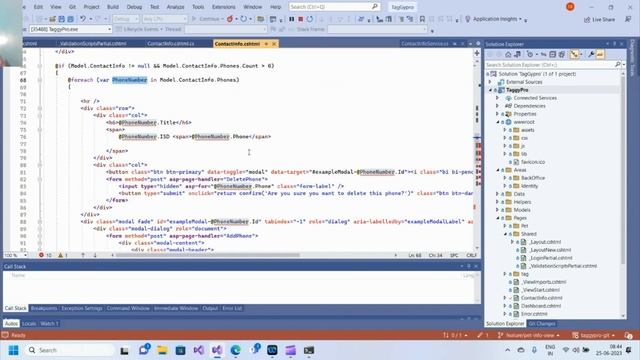The image size is (640, 360).
Task: Click the up arrow previous issue icon
Action: 83,255
